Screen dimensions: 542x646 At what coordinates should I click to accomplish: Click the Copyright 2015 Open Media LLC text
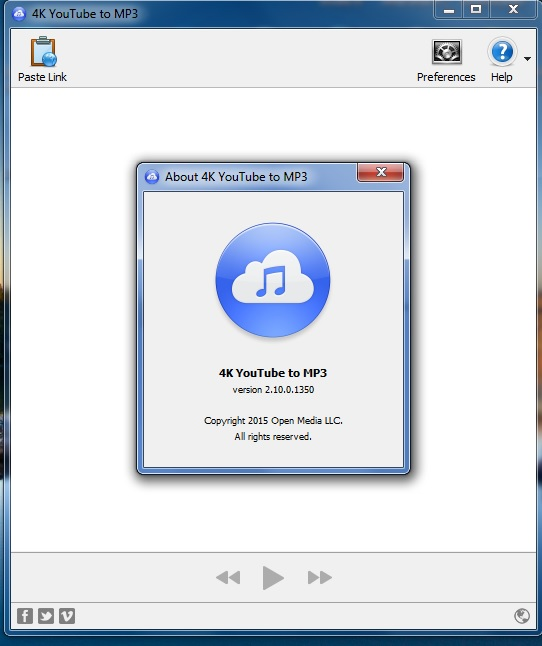coord(273,421)
